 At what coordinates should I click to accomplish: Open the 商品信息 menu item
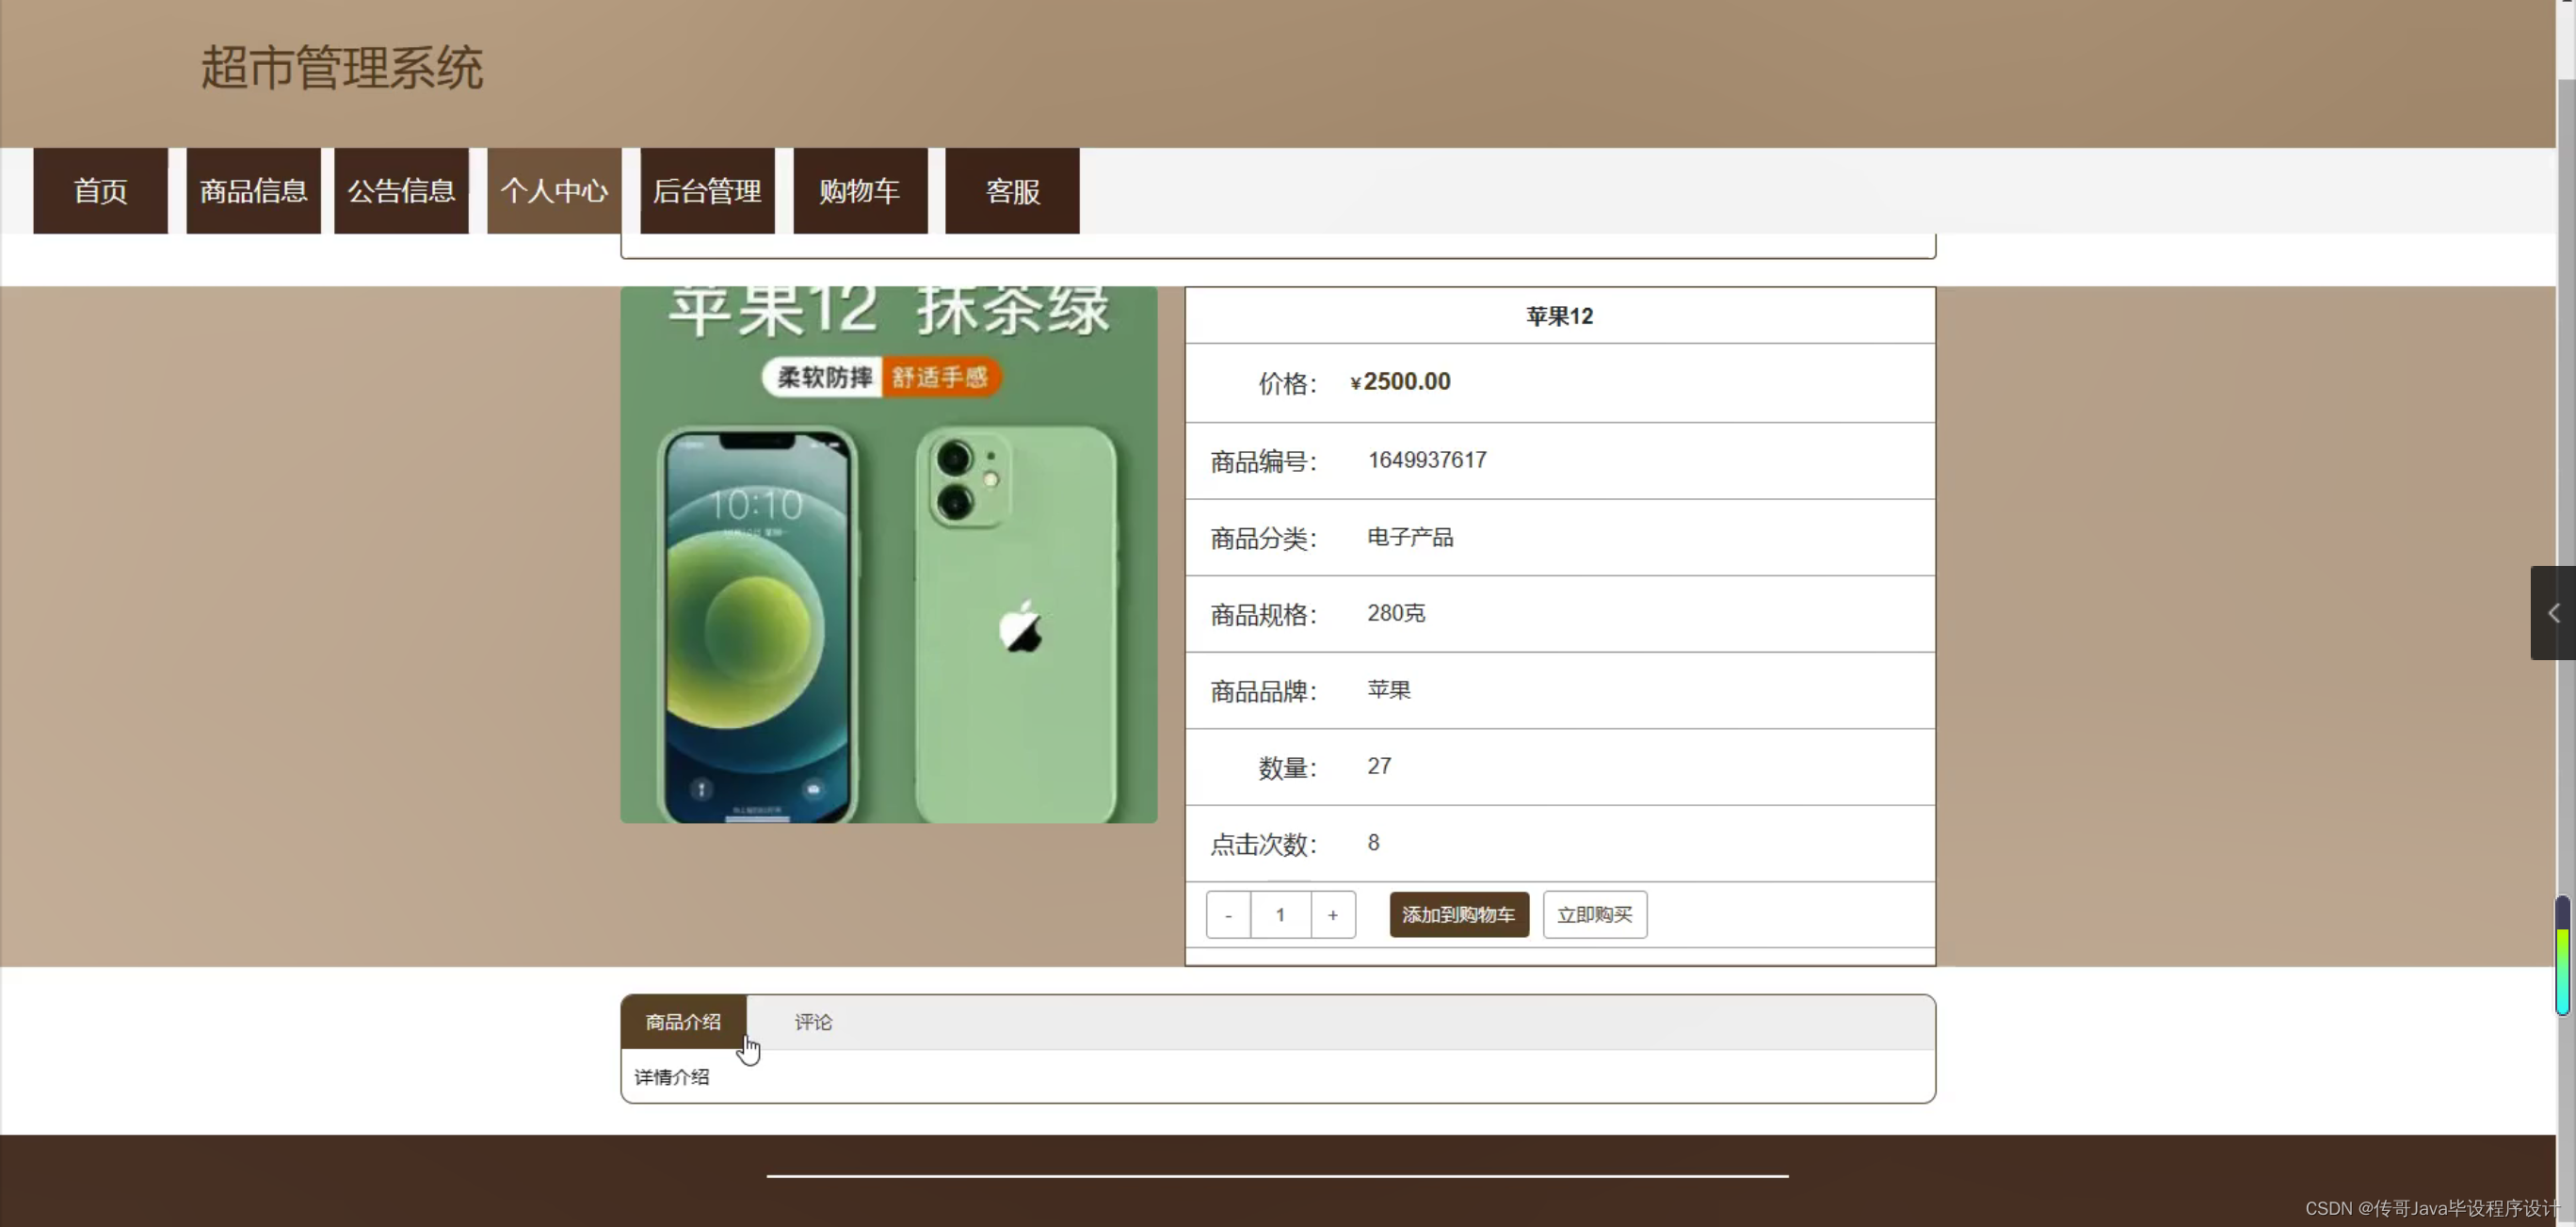point(253,191)
